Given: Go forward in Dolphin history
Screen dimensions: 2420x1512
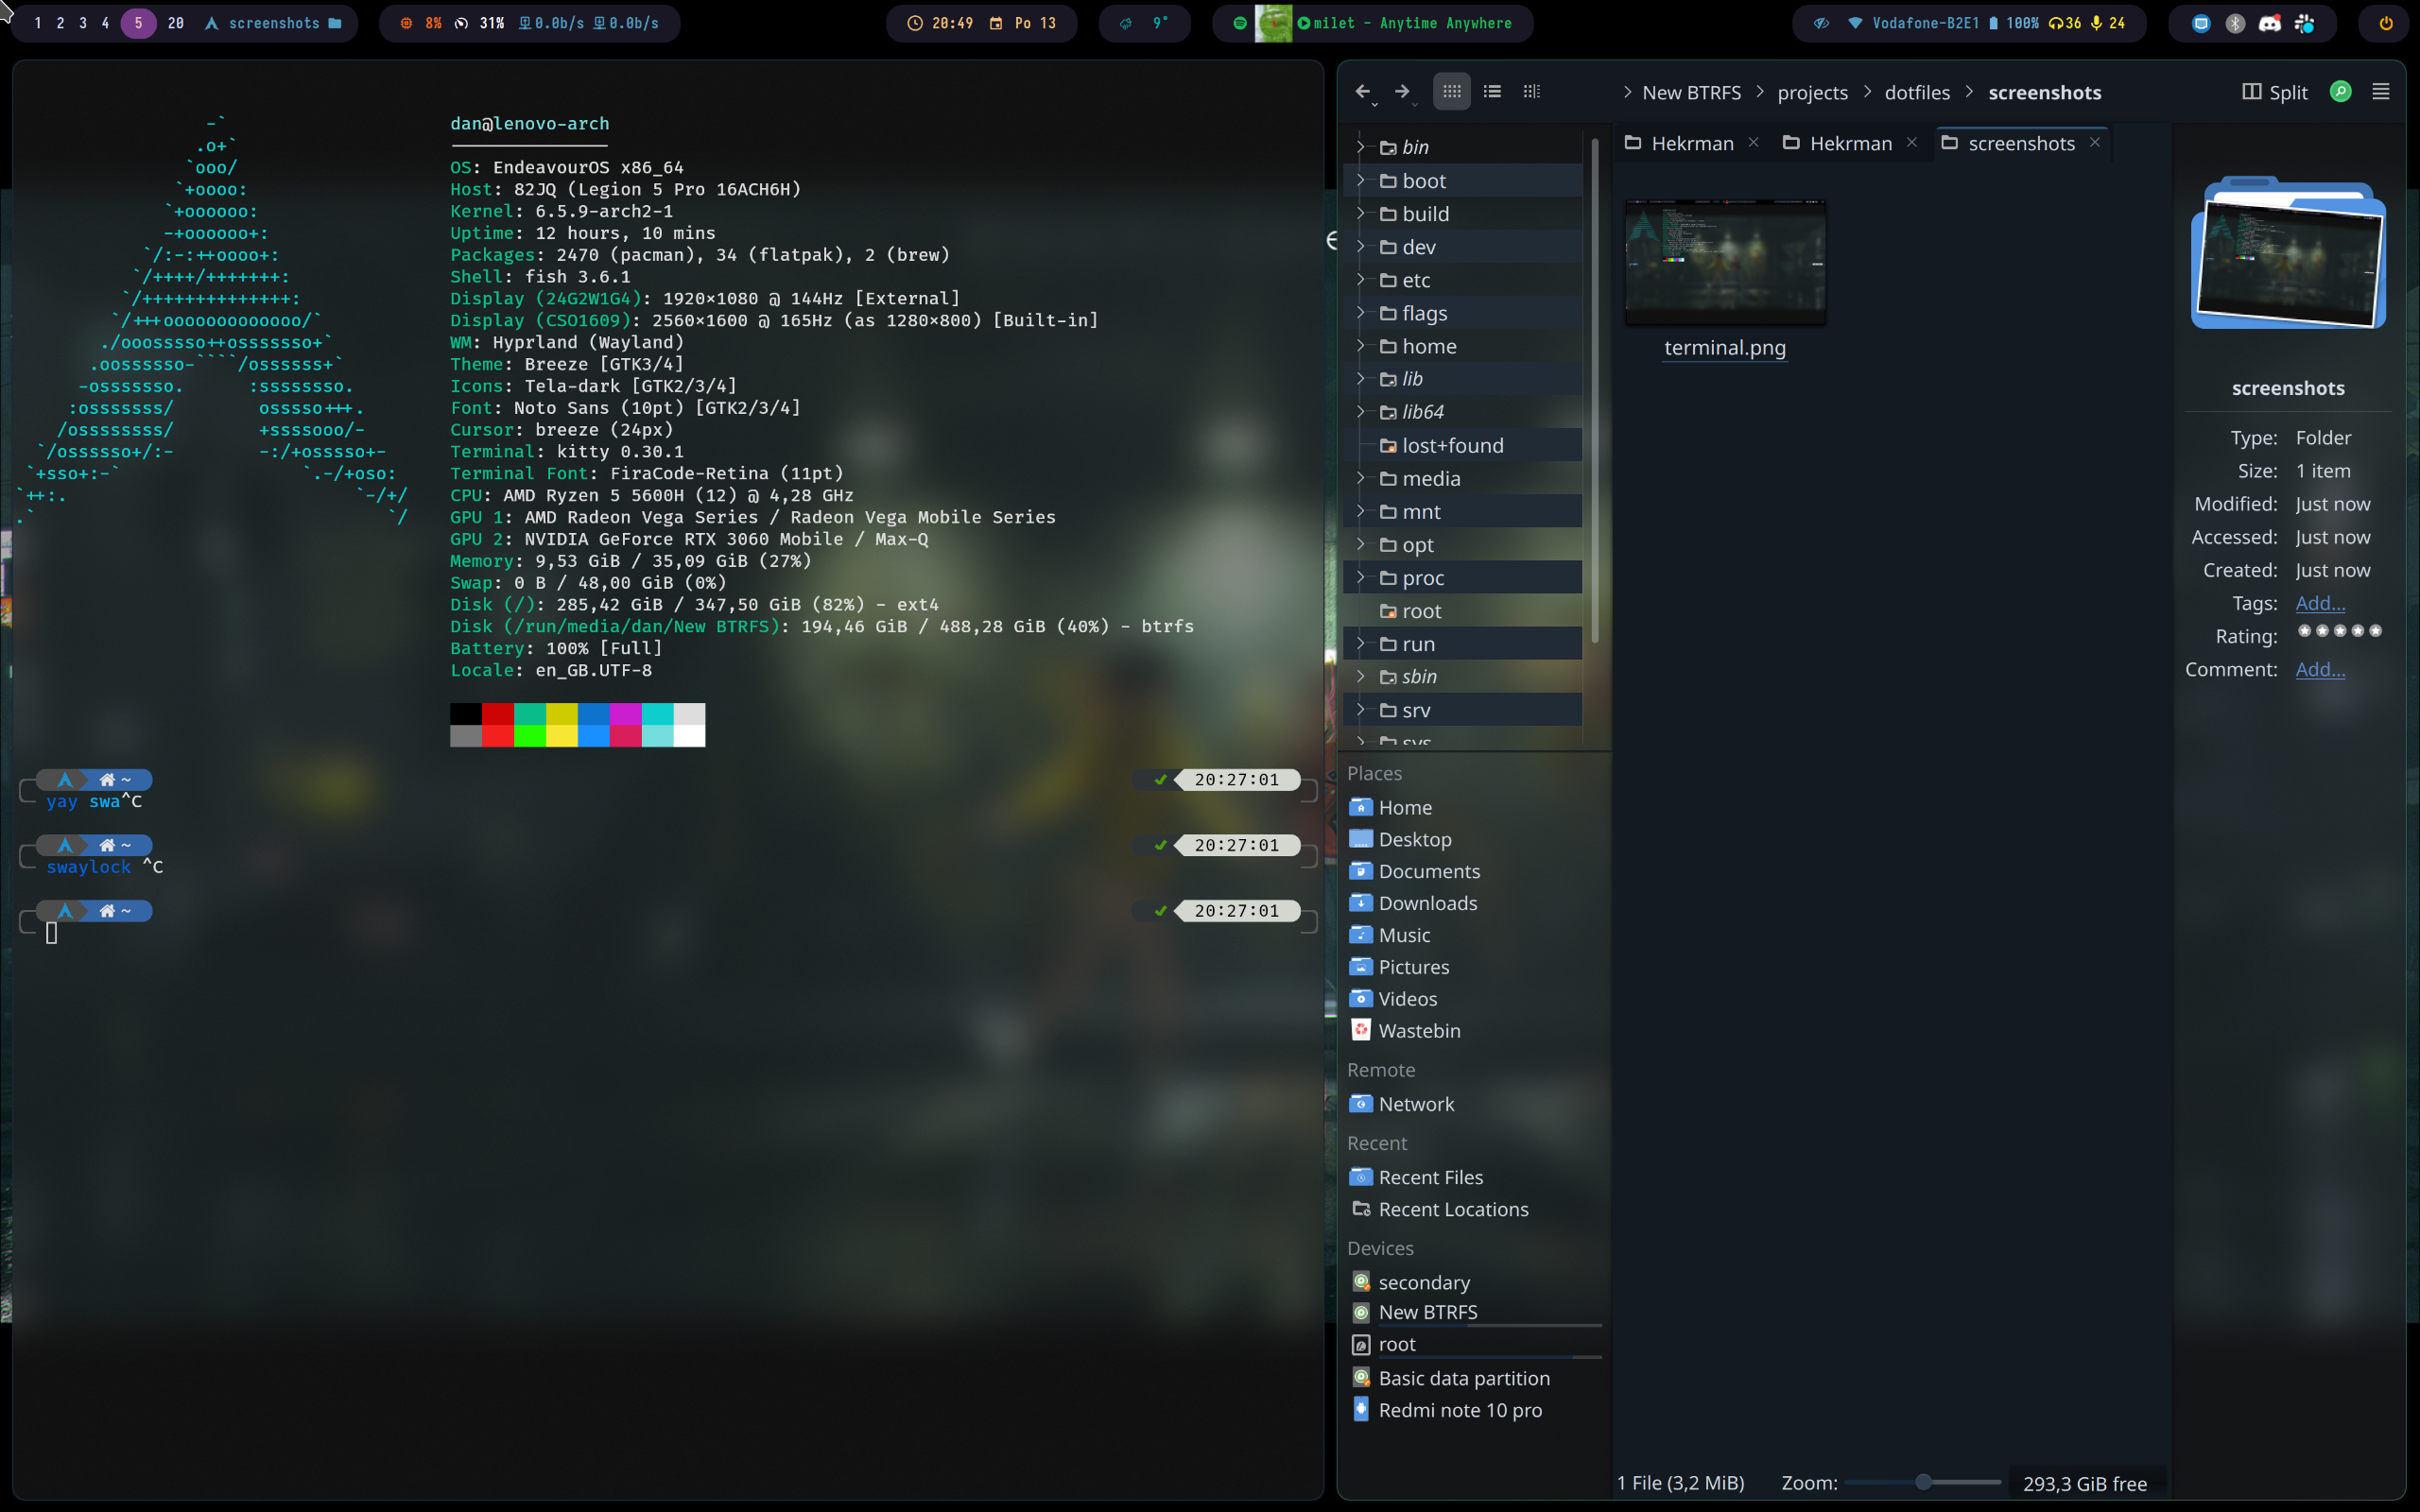Looking at the screenshot, I should [1403, 92].
